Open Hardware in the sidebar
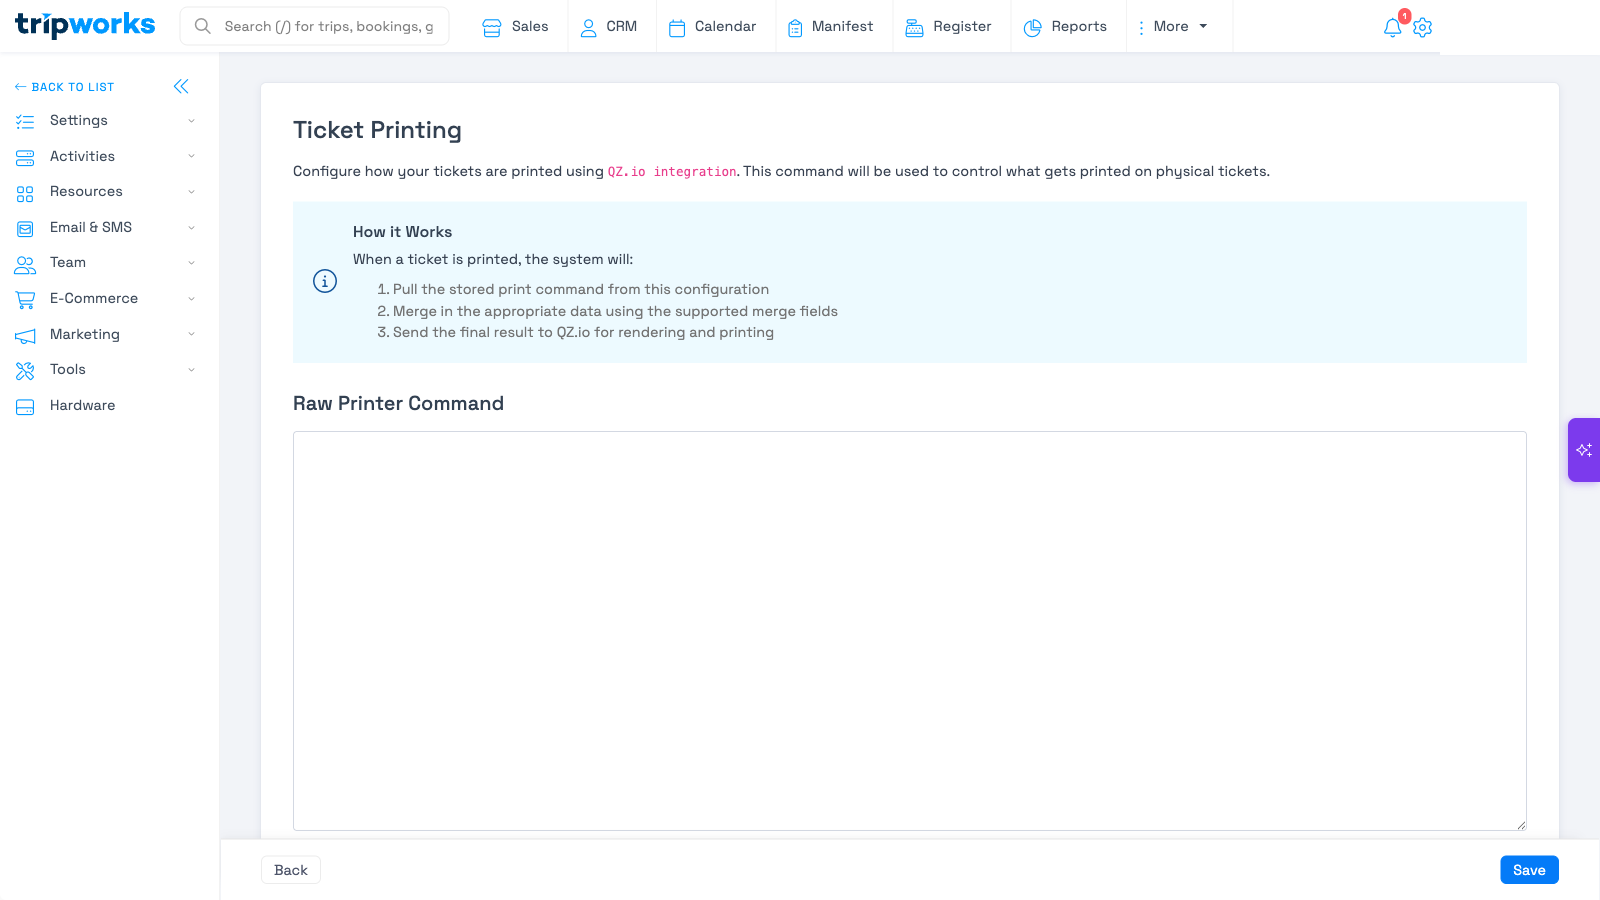The image size is (1600, 900). (x=82, y=405)
